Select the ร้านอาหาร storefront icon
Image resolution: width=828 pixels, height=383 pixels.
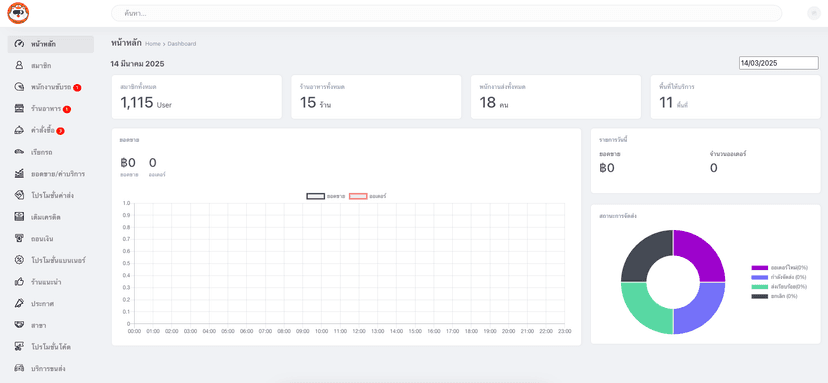point(20,109)
